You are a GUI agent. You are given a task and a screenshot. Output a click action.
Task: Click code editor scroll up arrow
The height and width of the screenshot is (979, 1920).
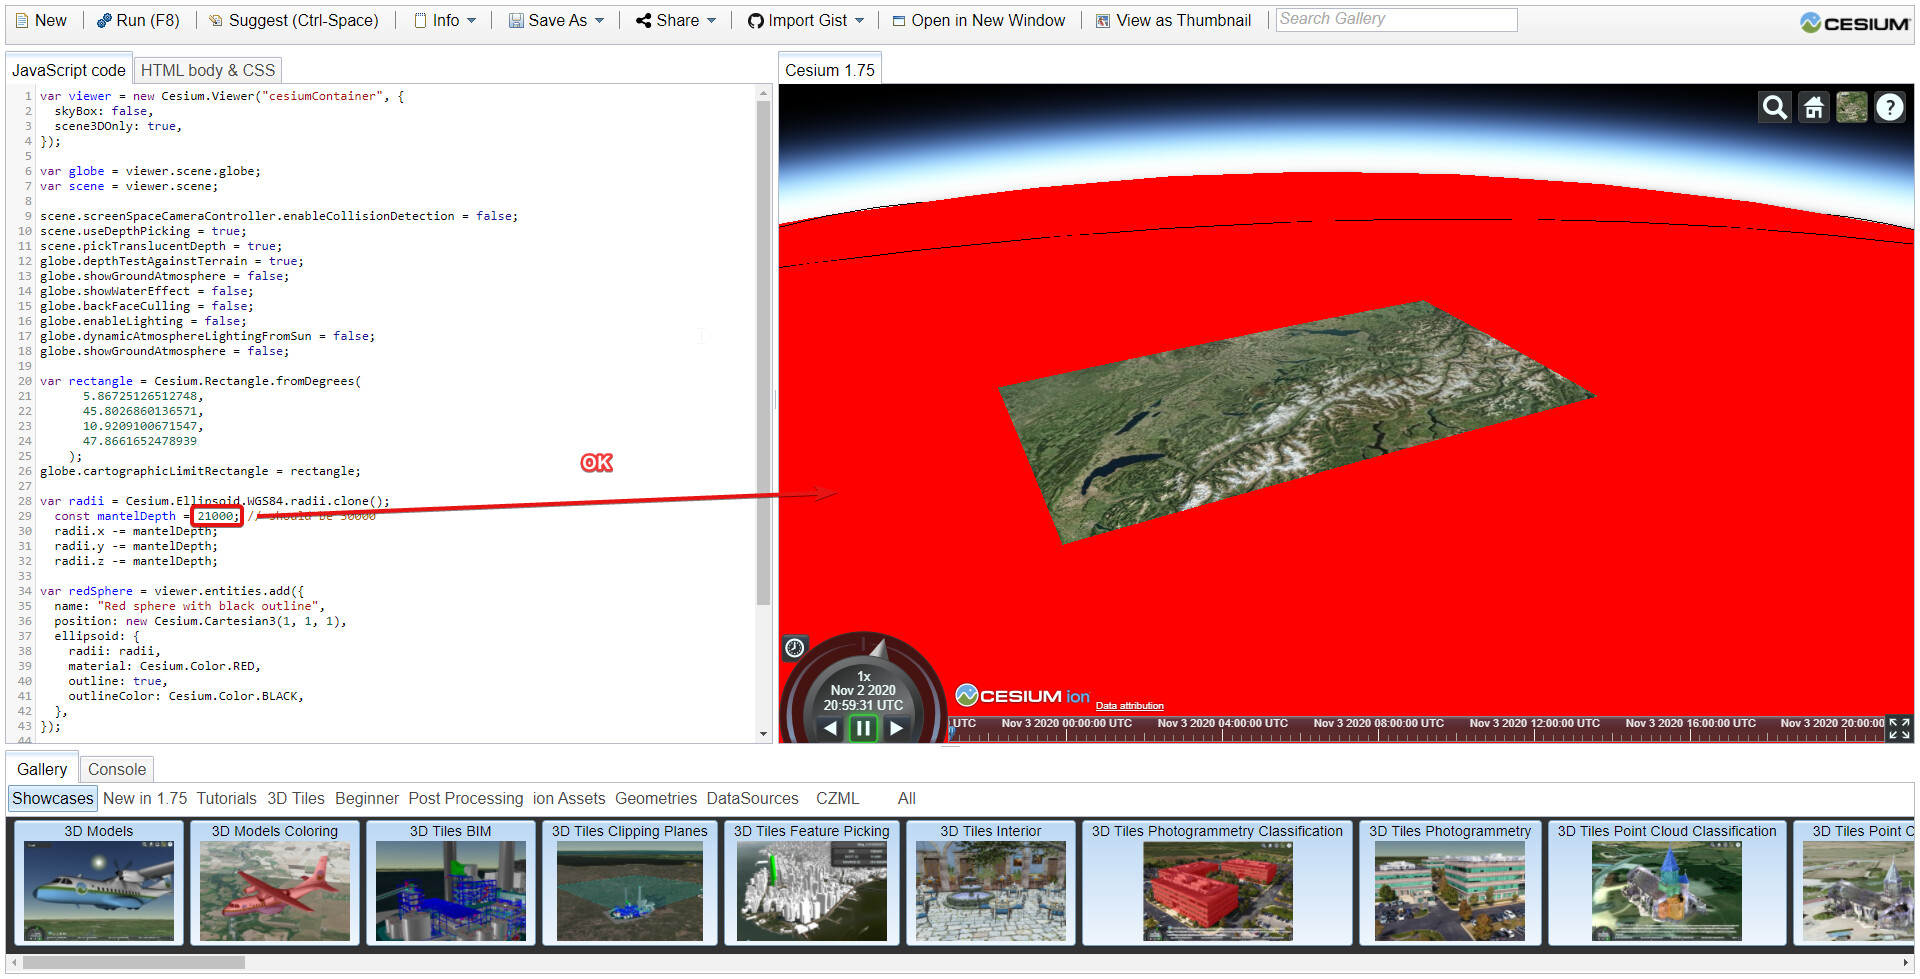763,93
